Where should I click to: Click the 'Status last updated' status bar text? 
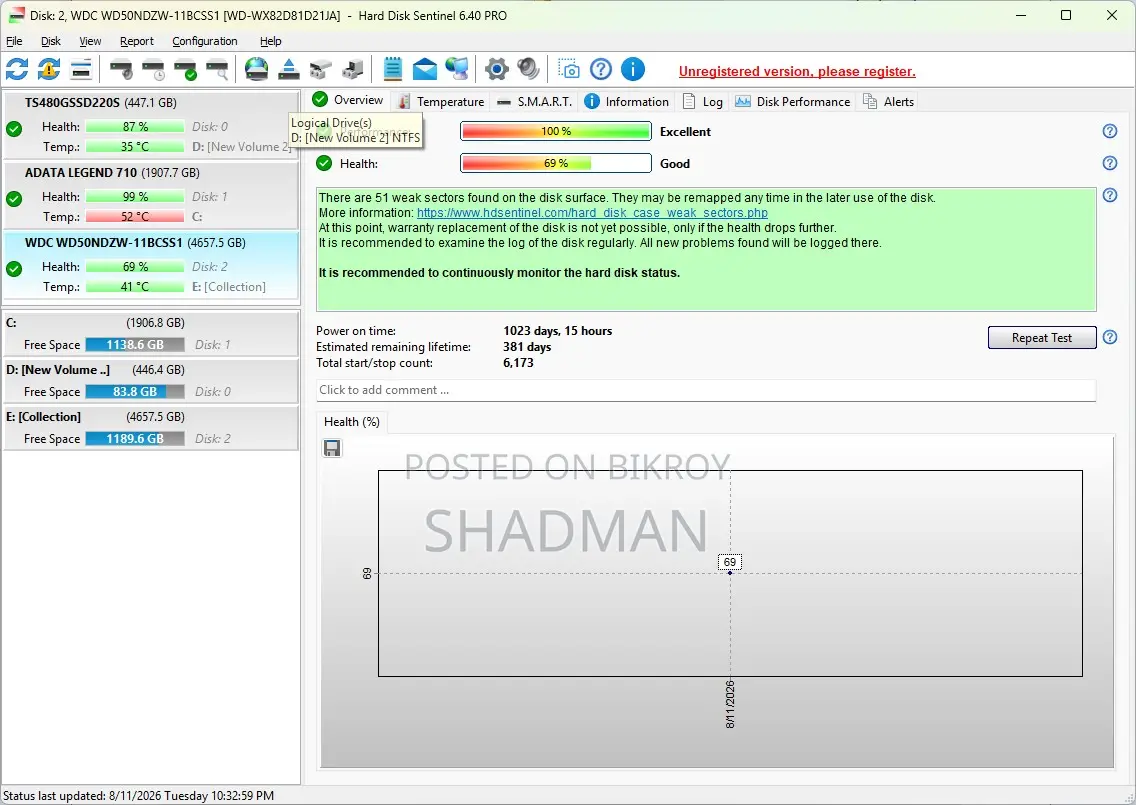click(138, 796)
